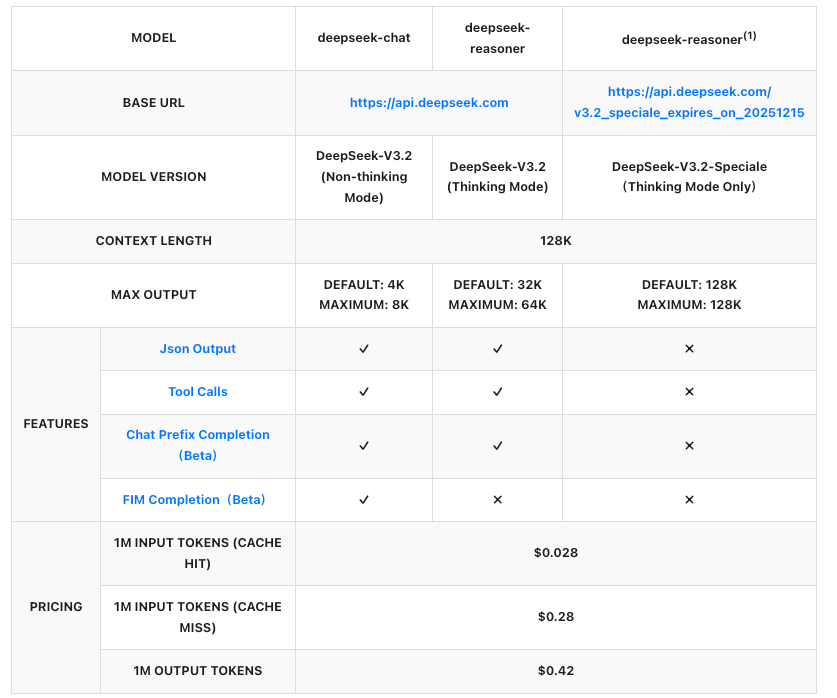Click the FIM Completion checkmark for deepseek-chat

(364, 500)
